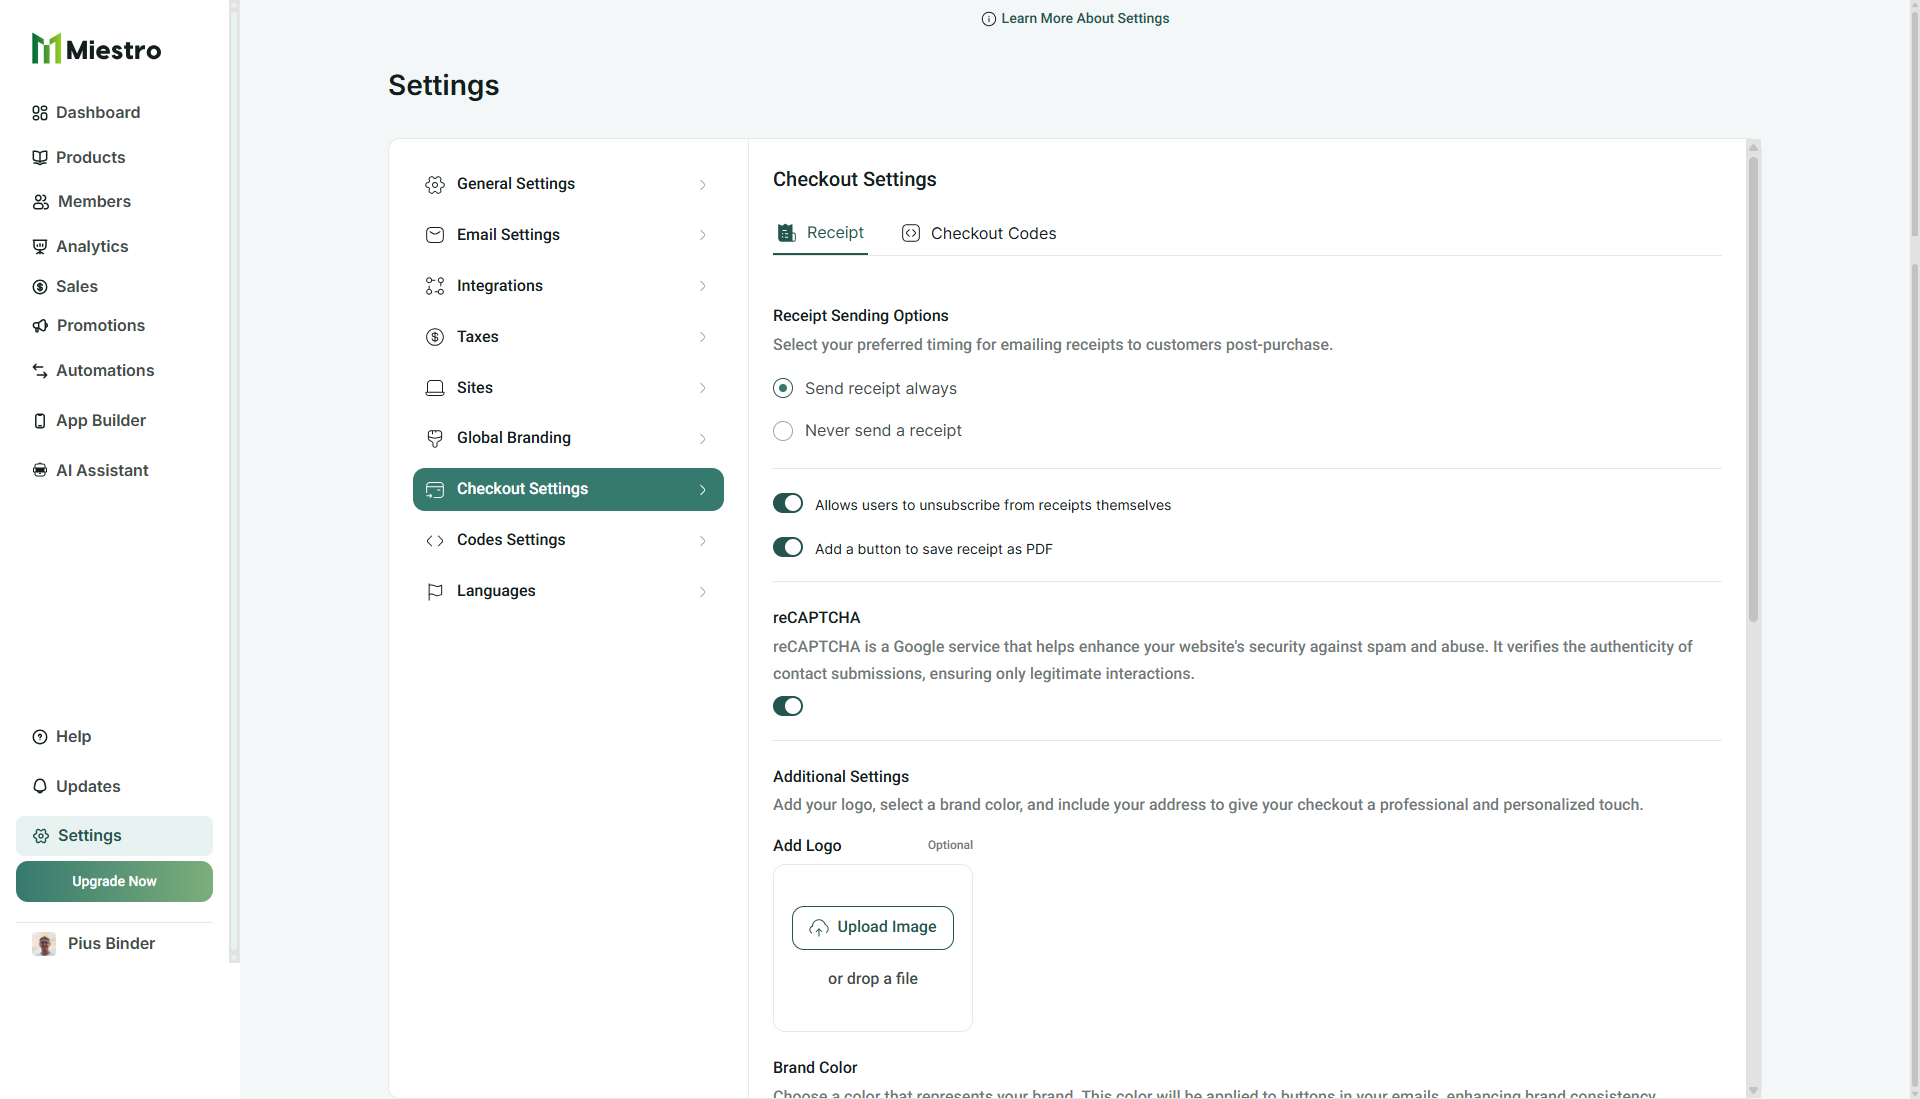
Task: Expand General Settings chevron arrow
Action: coord(703,185)
